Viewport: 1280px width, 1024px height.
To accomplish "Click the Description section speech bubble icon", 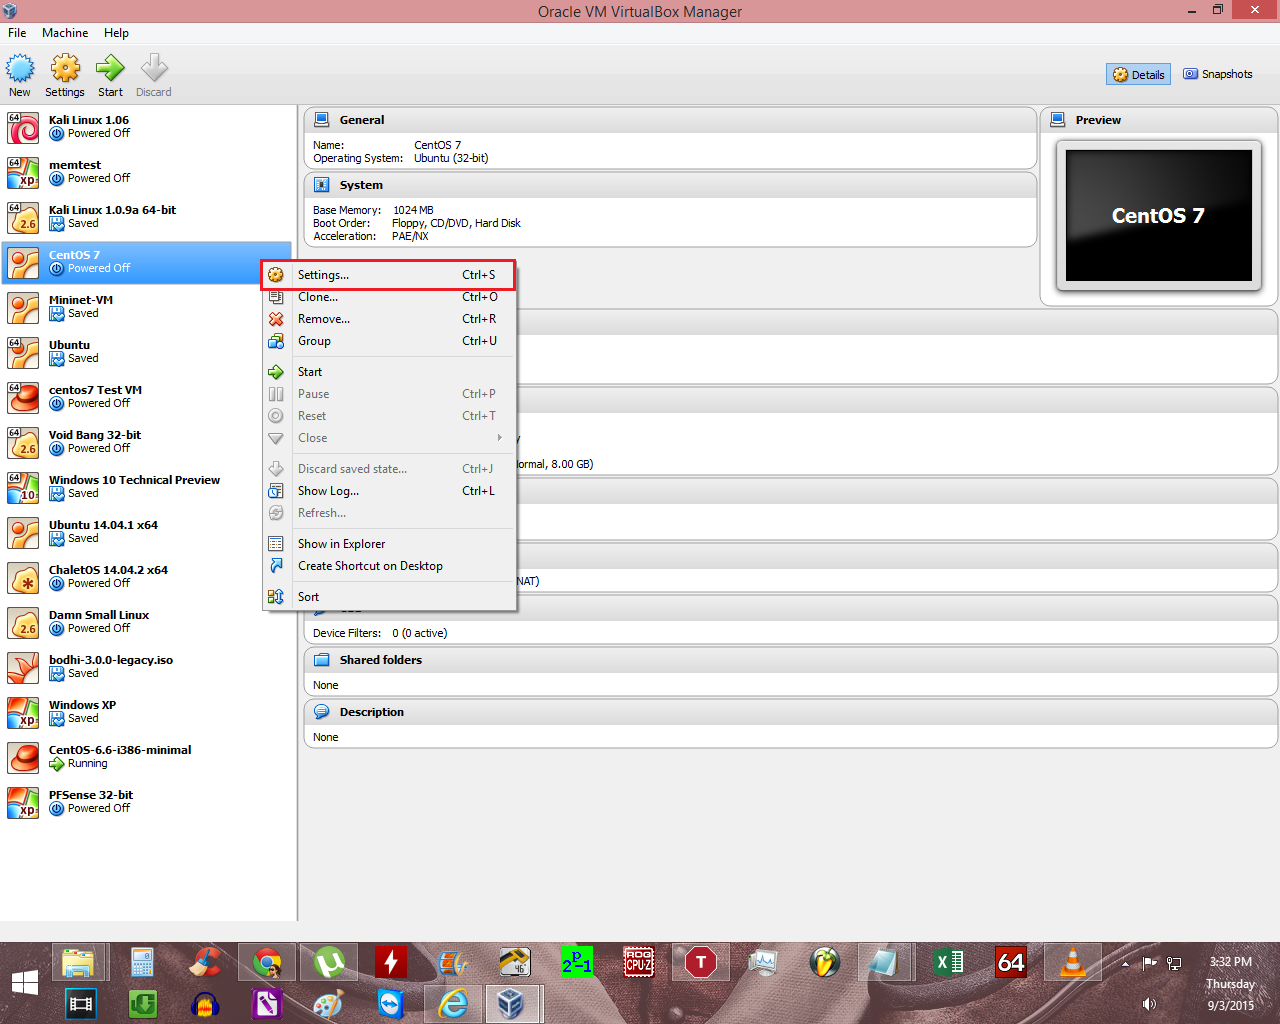I will pyautogui.click(x=322, y=712).
